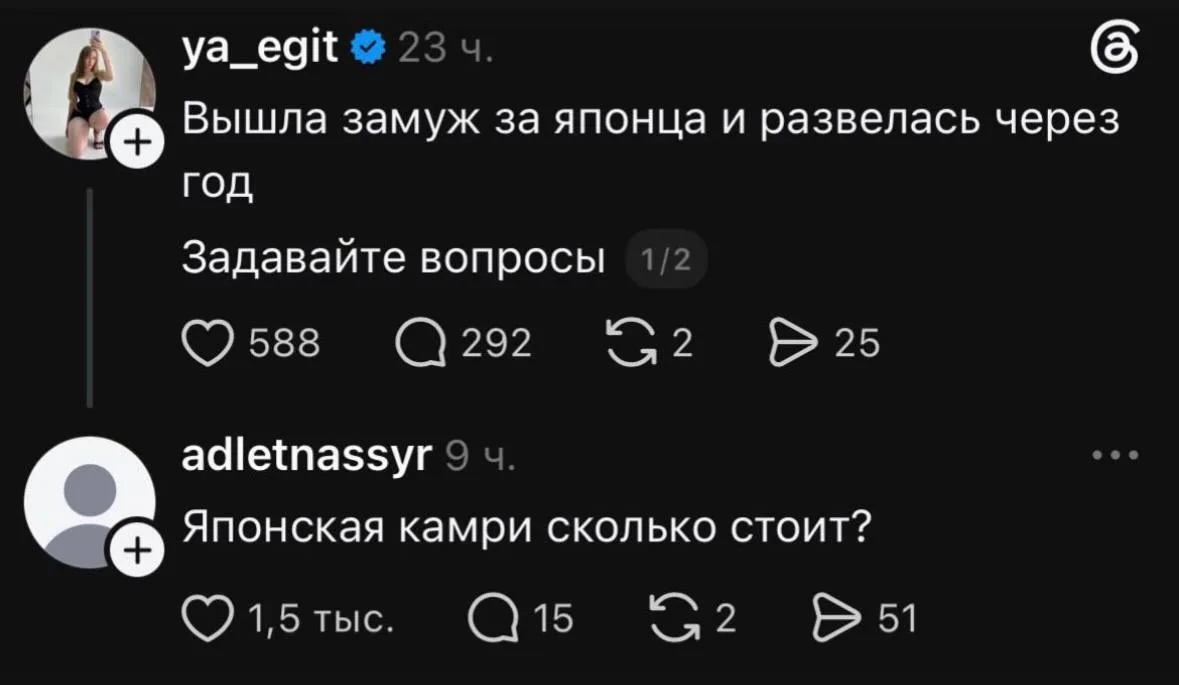Share ya_egit's post via send icon
Viewport: 1179px width, 685px height.
[x=793, y=344]
